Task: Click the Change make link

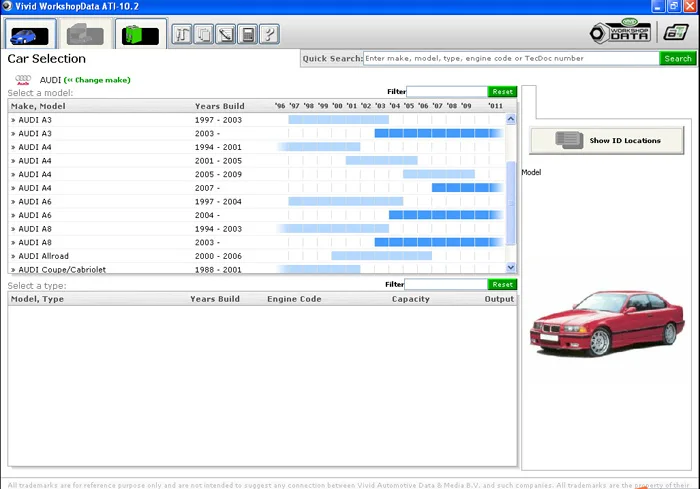Action: coord(97,80)
